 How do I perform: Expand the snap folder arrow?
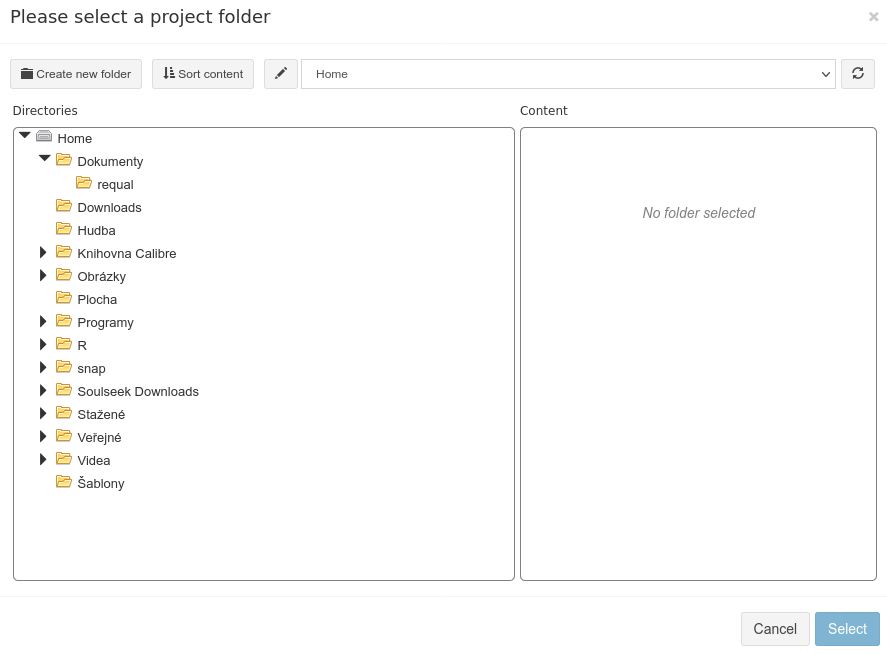tap(43, 367)
